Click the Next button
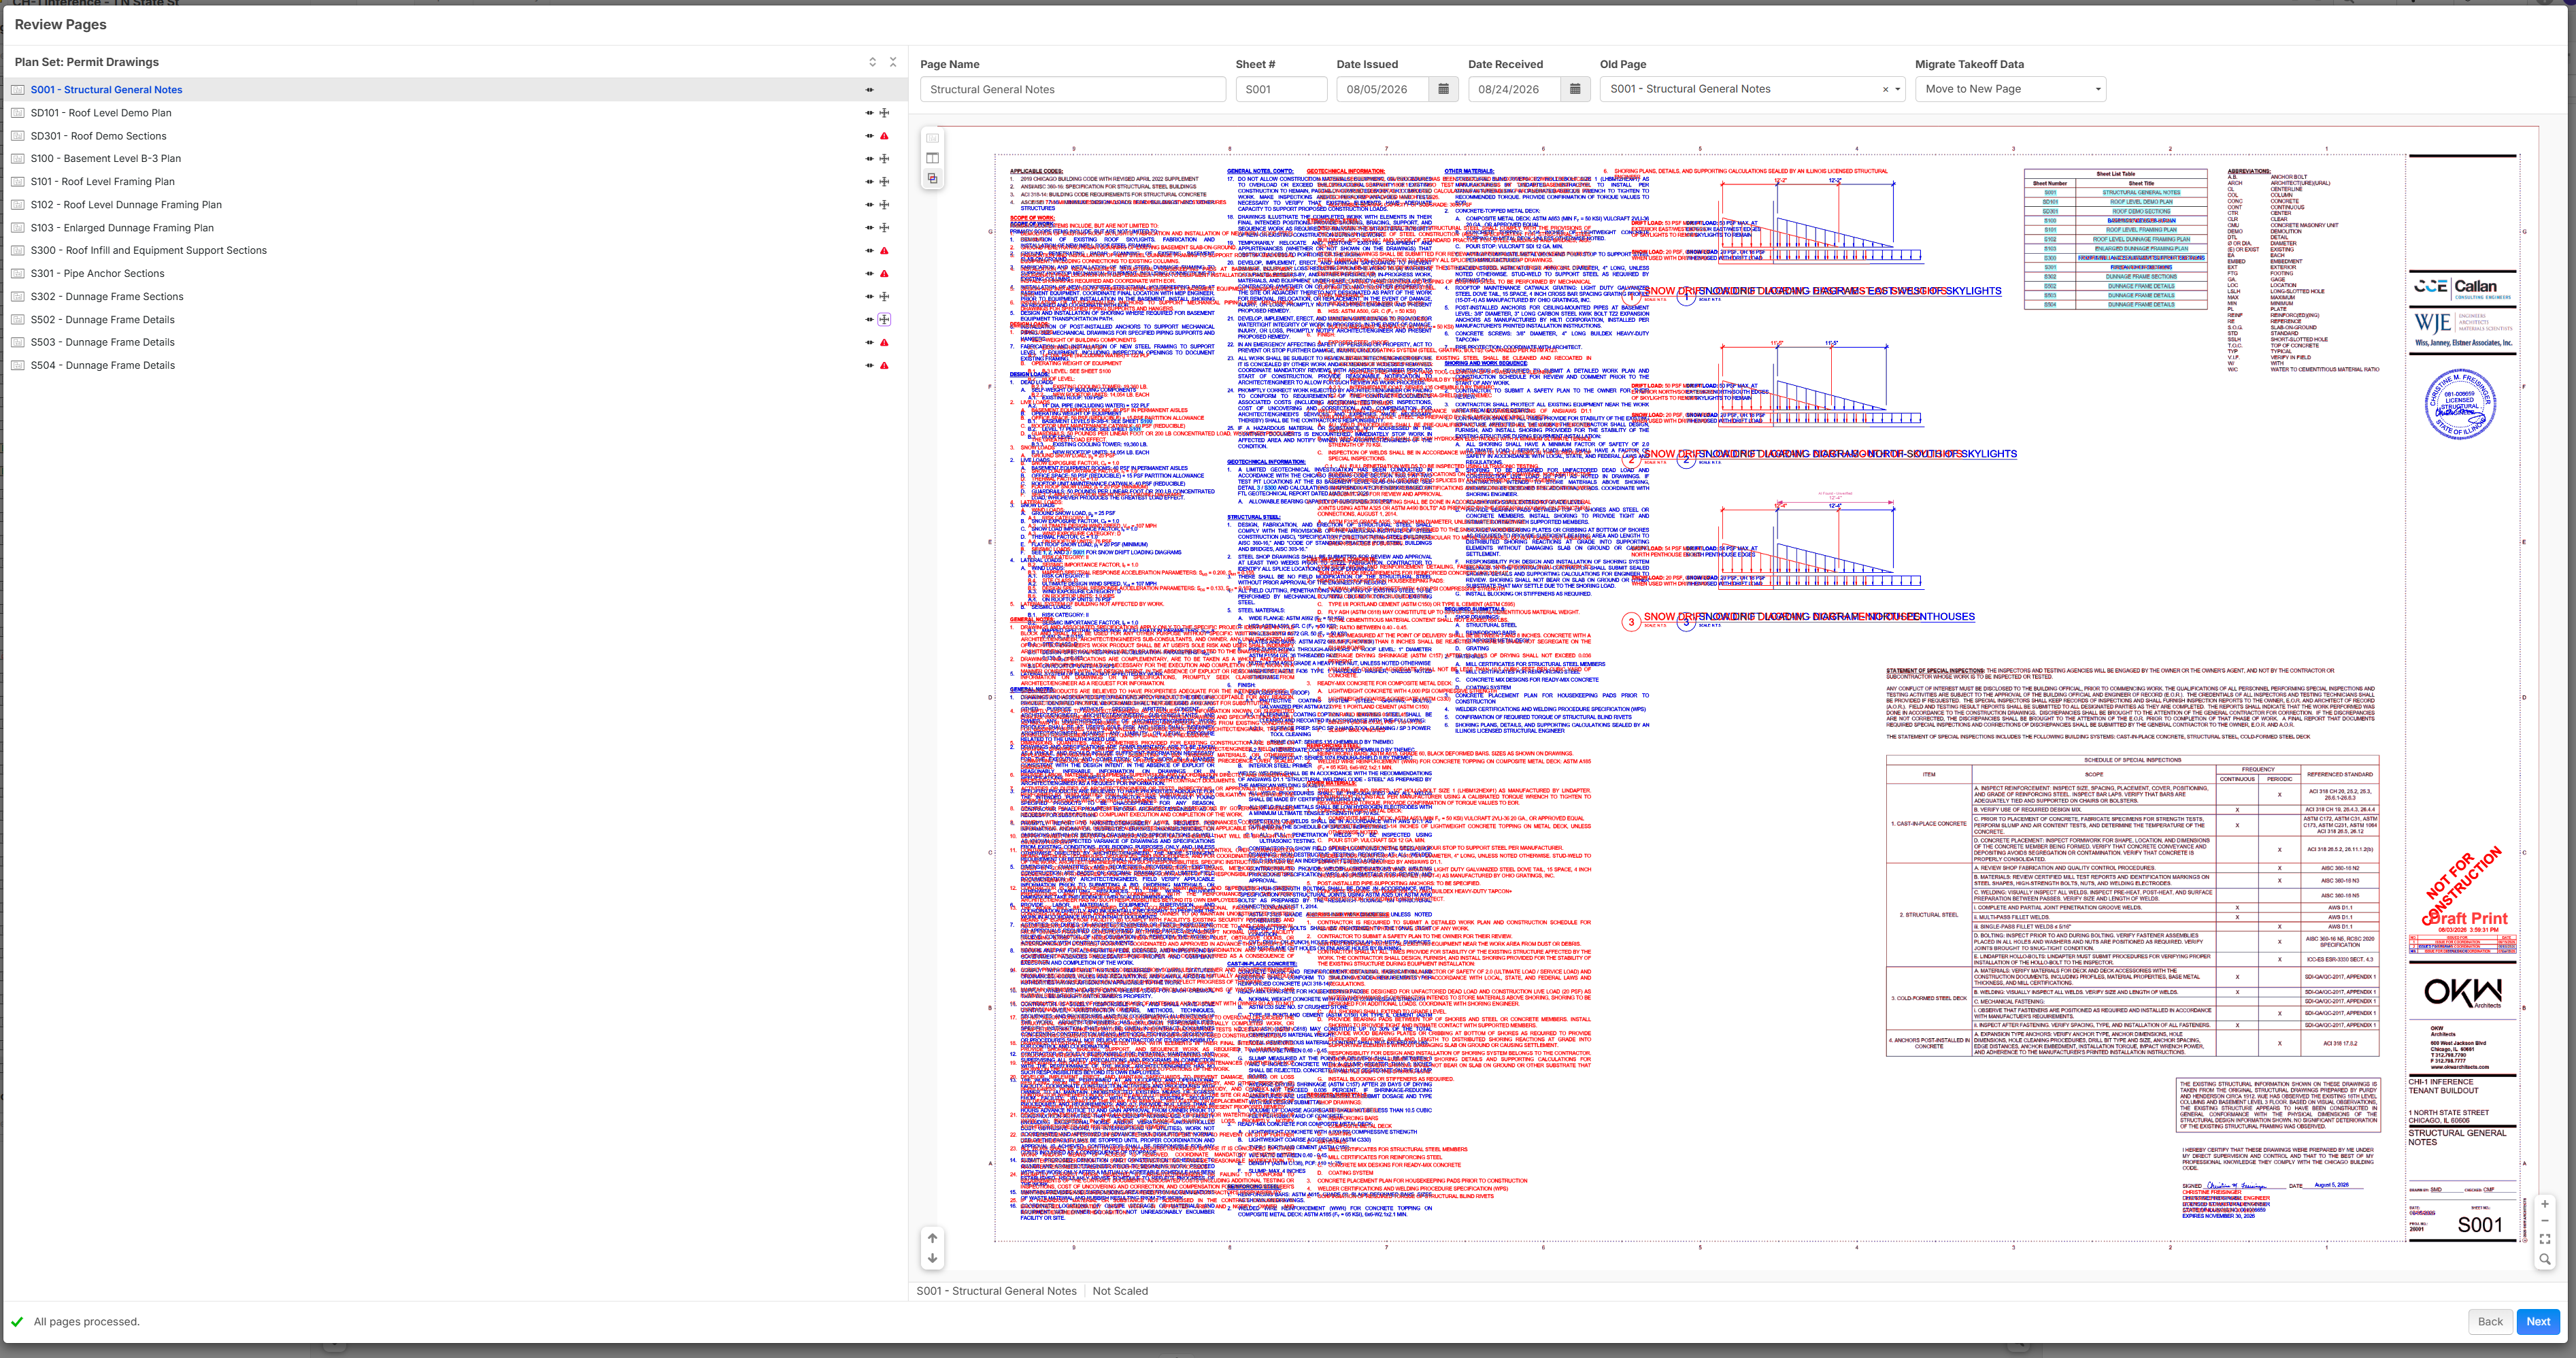The height and width of the screenshot is (1358, 2576). tap(2538, 1321)
